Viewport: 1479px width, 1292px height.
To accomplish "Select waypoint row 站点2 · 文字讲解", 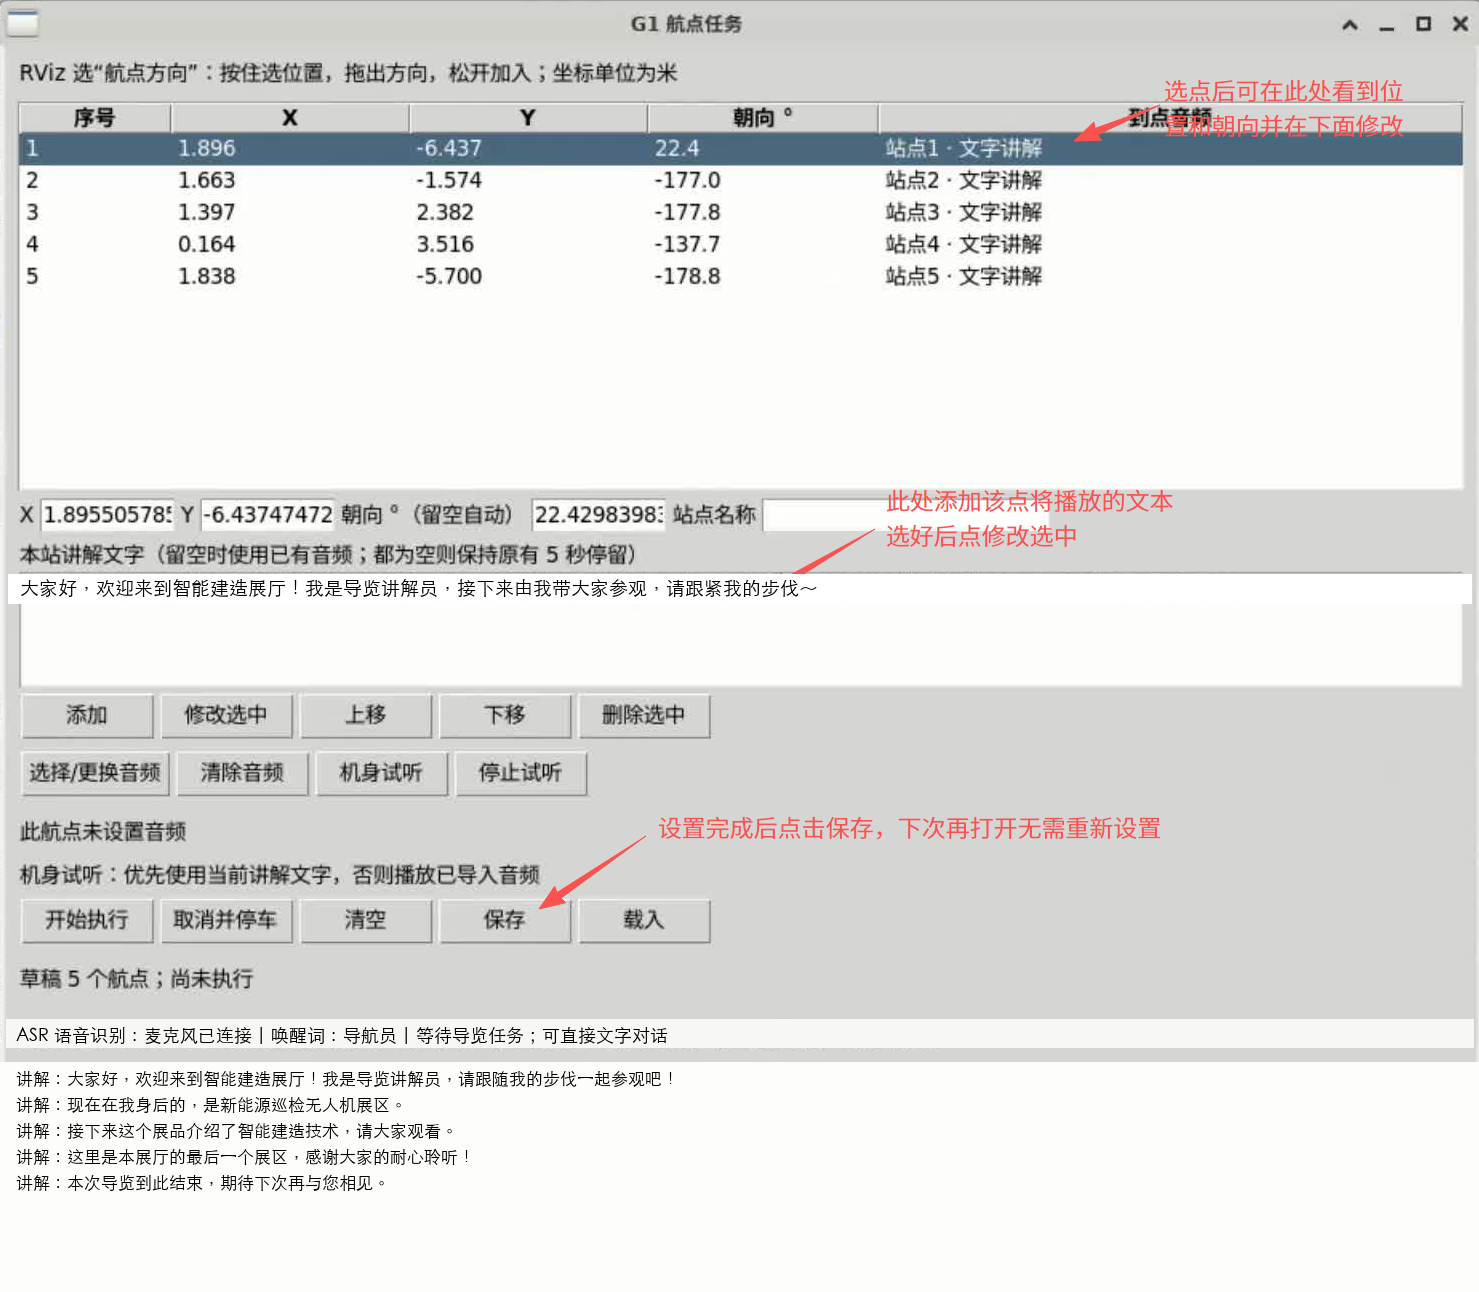I will click(741, 181).
